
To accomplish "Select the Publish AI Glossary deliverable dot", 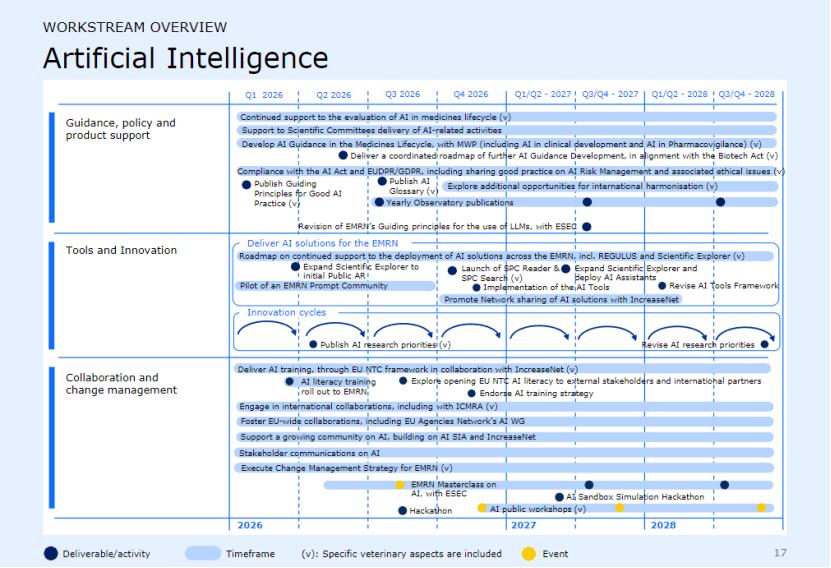I will (x=383, y=182).
